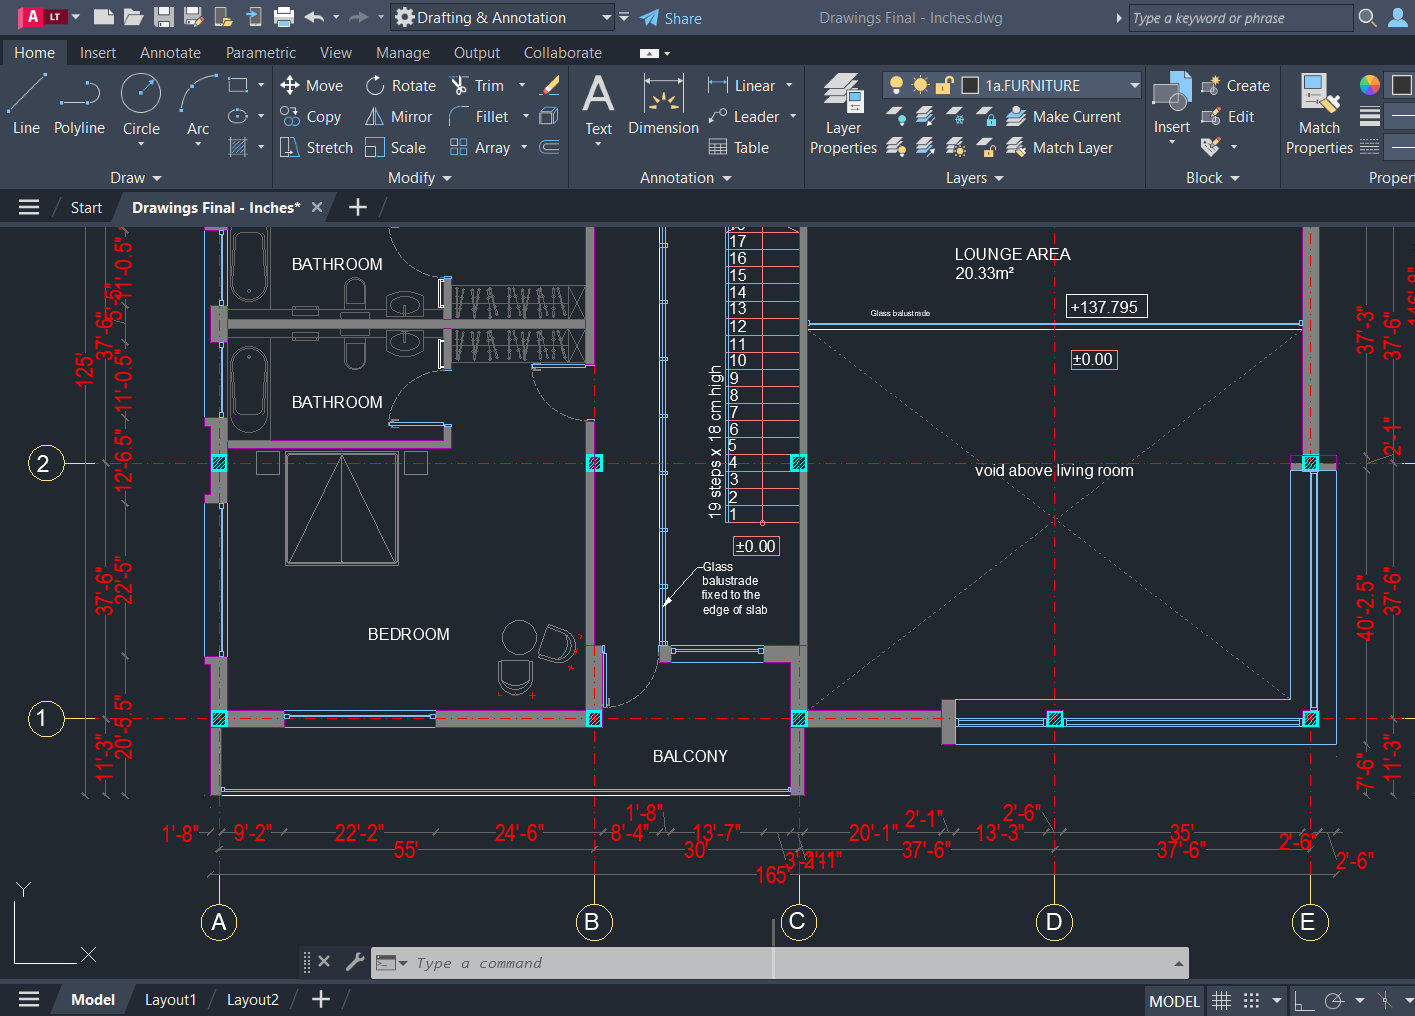Toggle the drawing grid display

pos(1222,1000)
